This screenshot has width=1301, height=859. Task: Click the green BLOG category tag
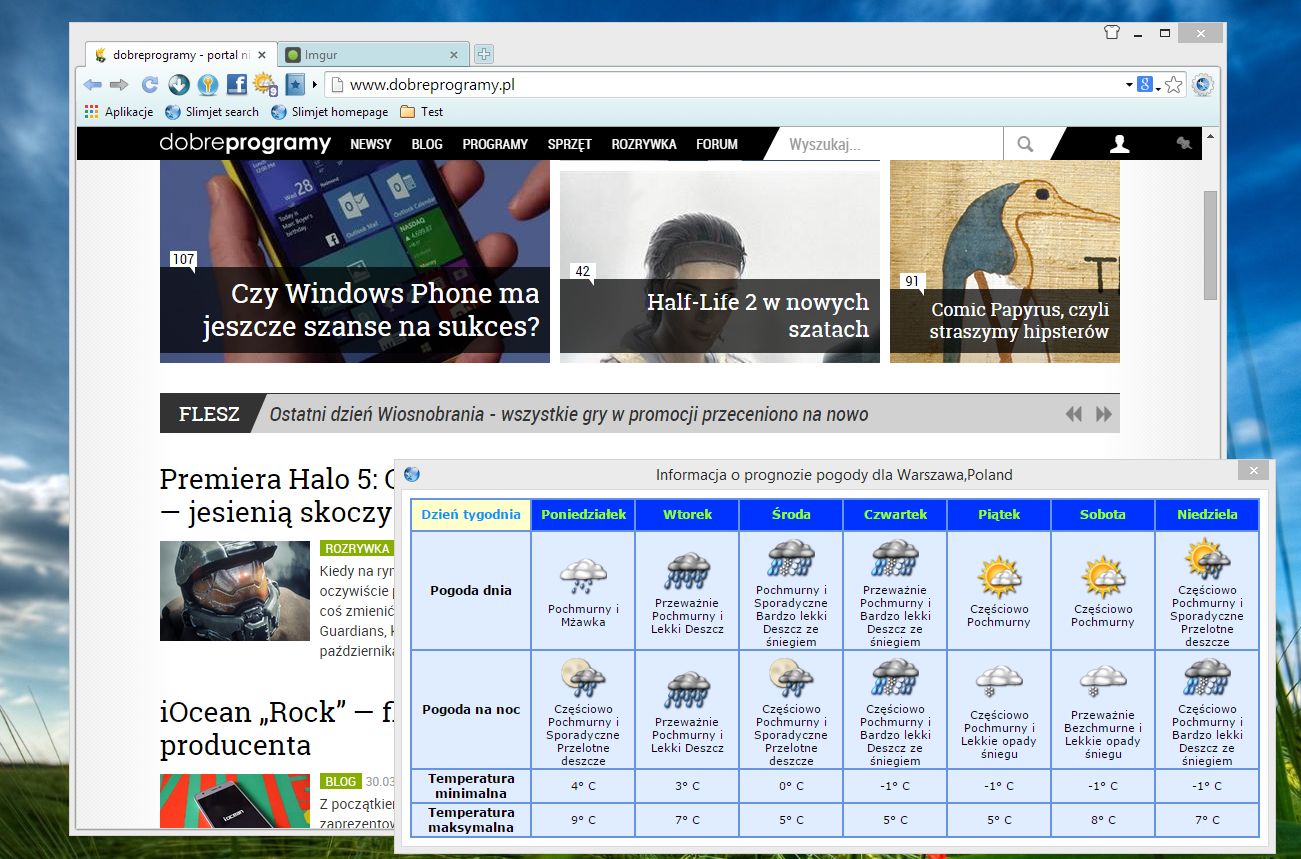tap(341, 781)
